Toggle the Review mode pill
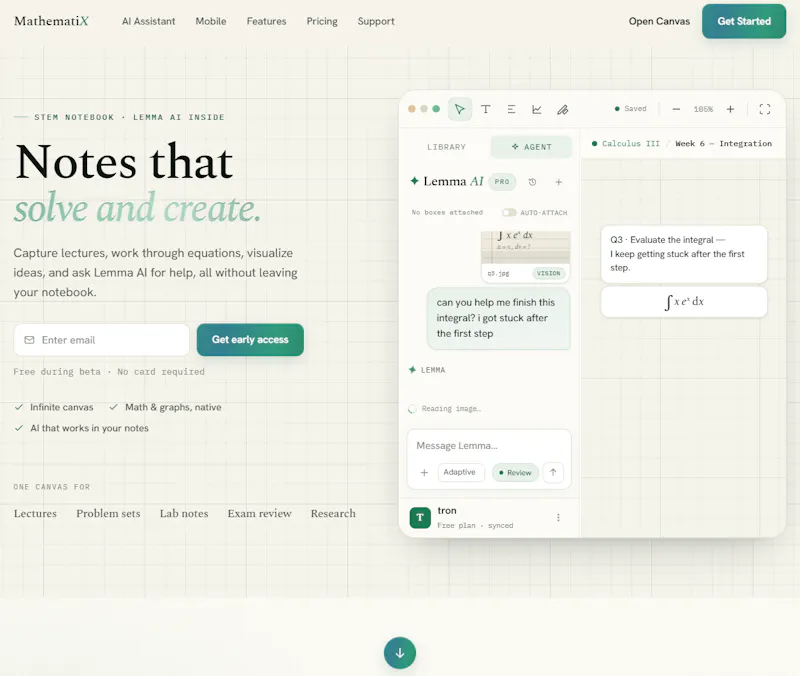Viewport: 800px width, 676px height. pos(515,472)
